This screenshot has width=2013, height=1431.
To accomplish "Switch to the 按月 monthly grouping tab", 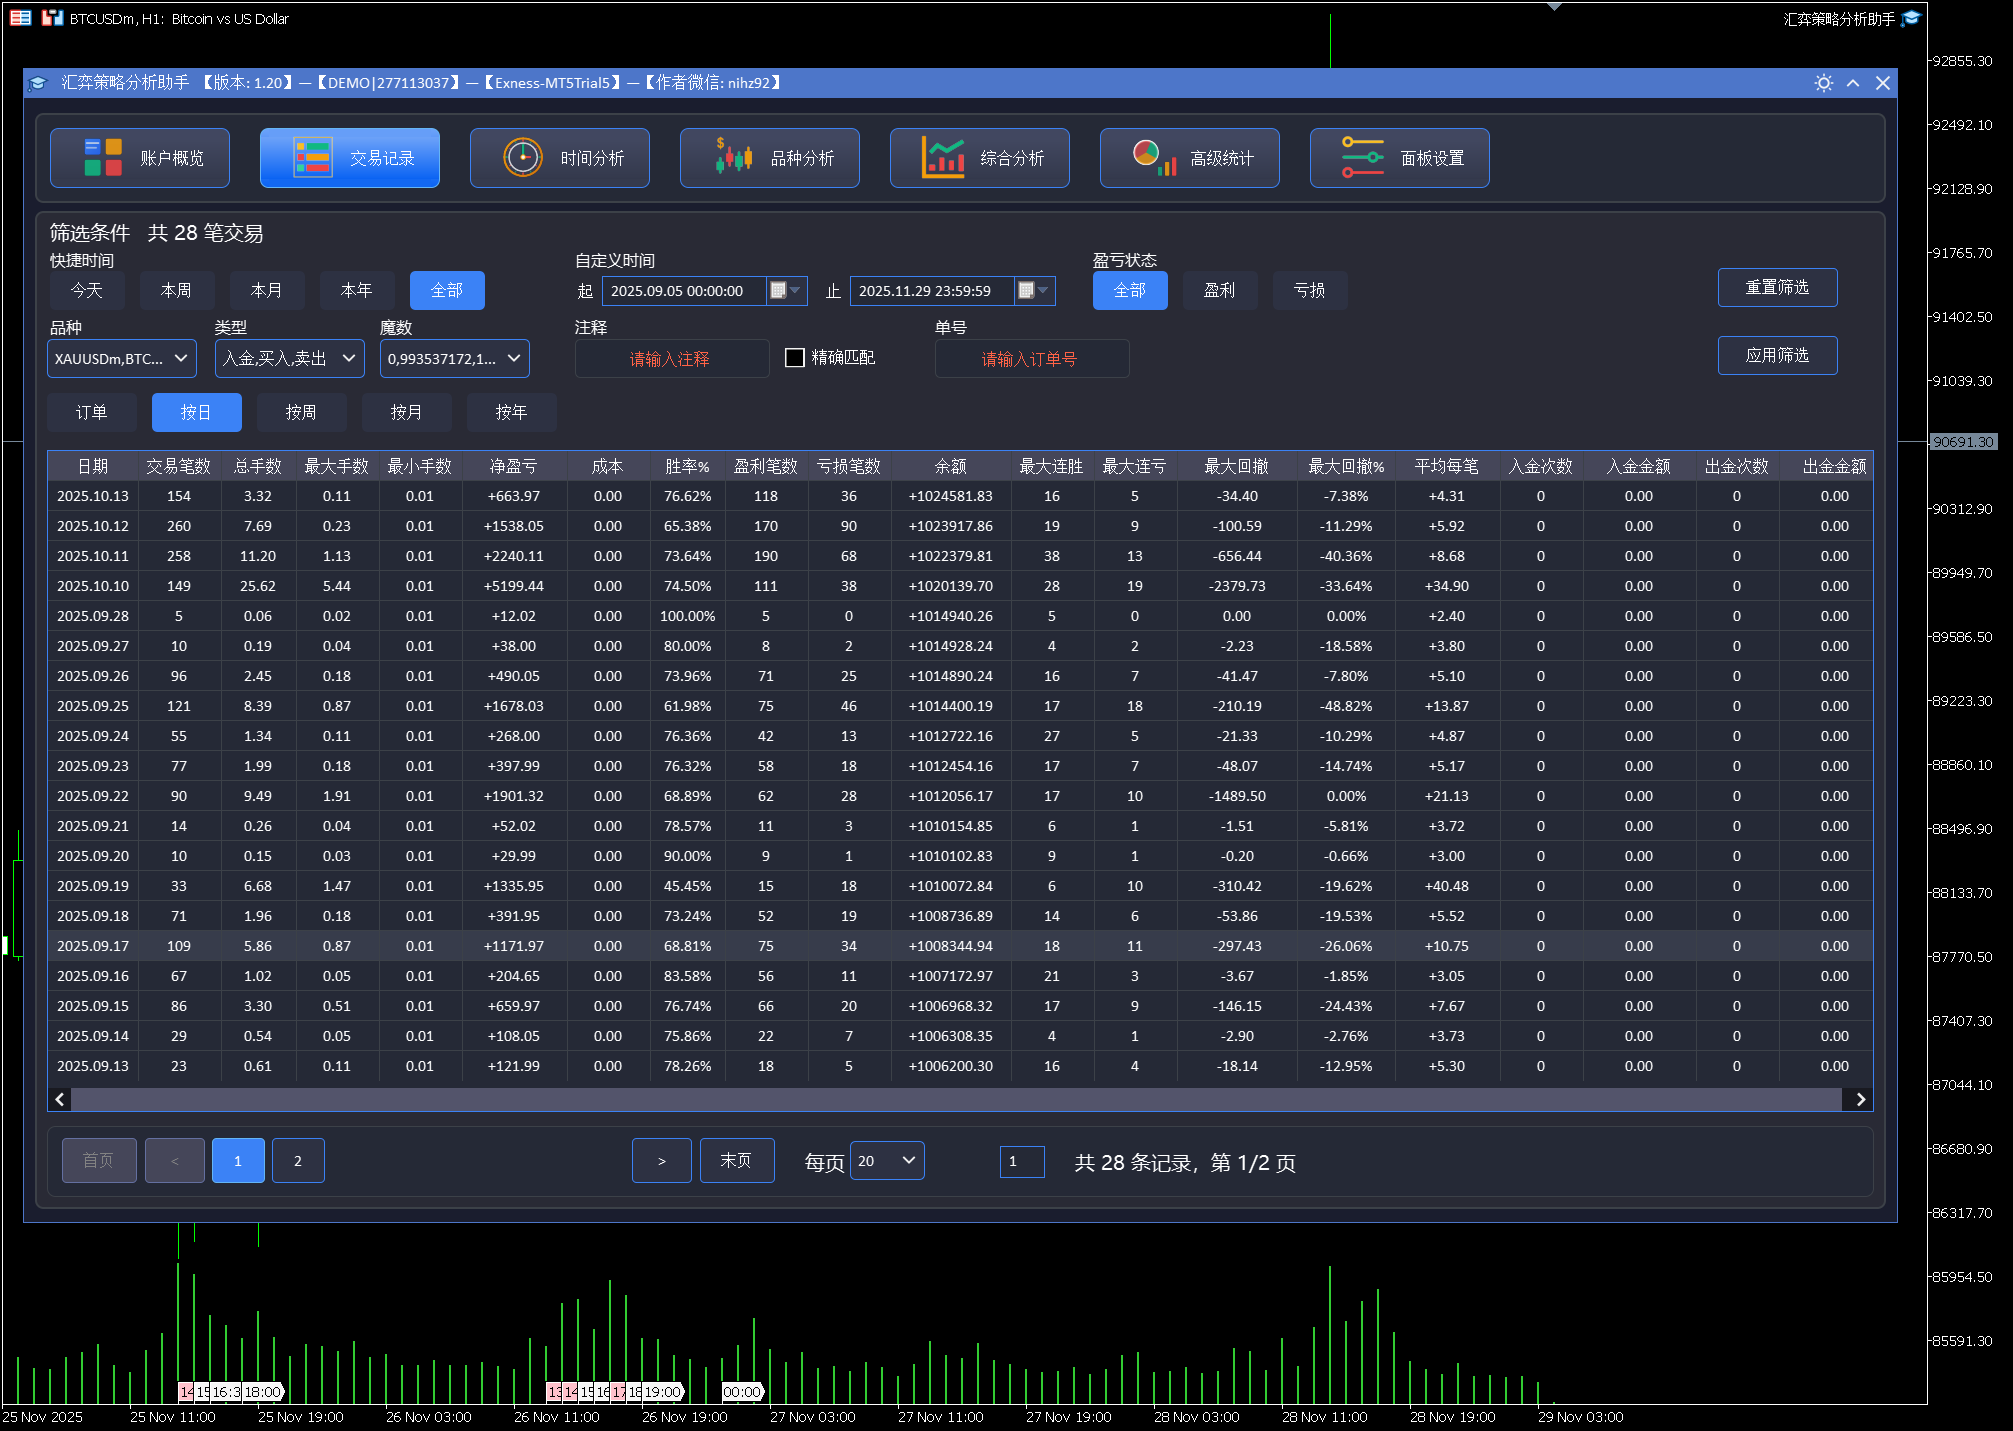I will 406,412.
